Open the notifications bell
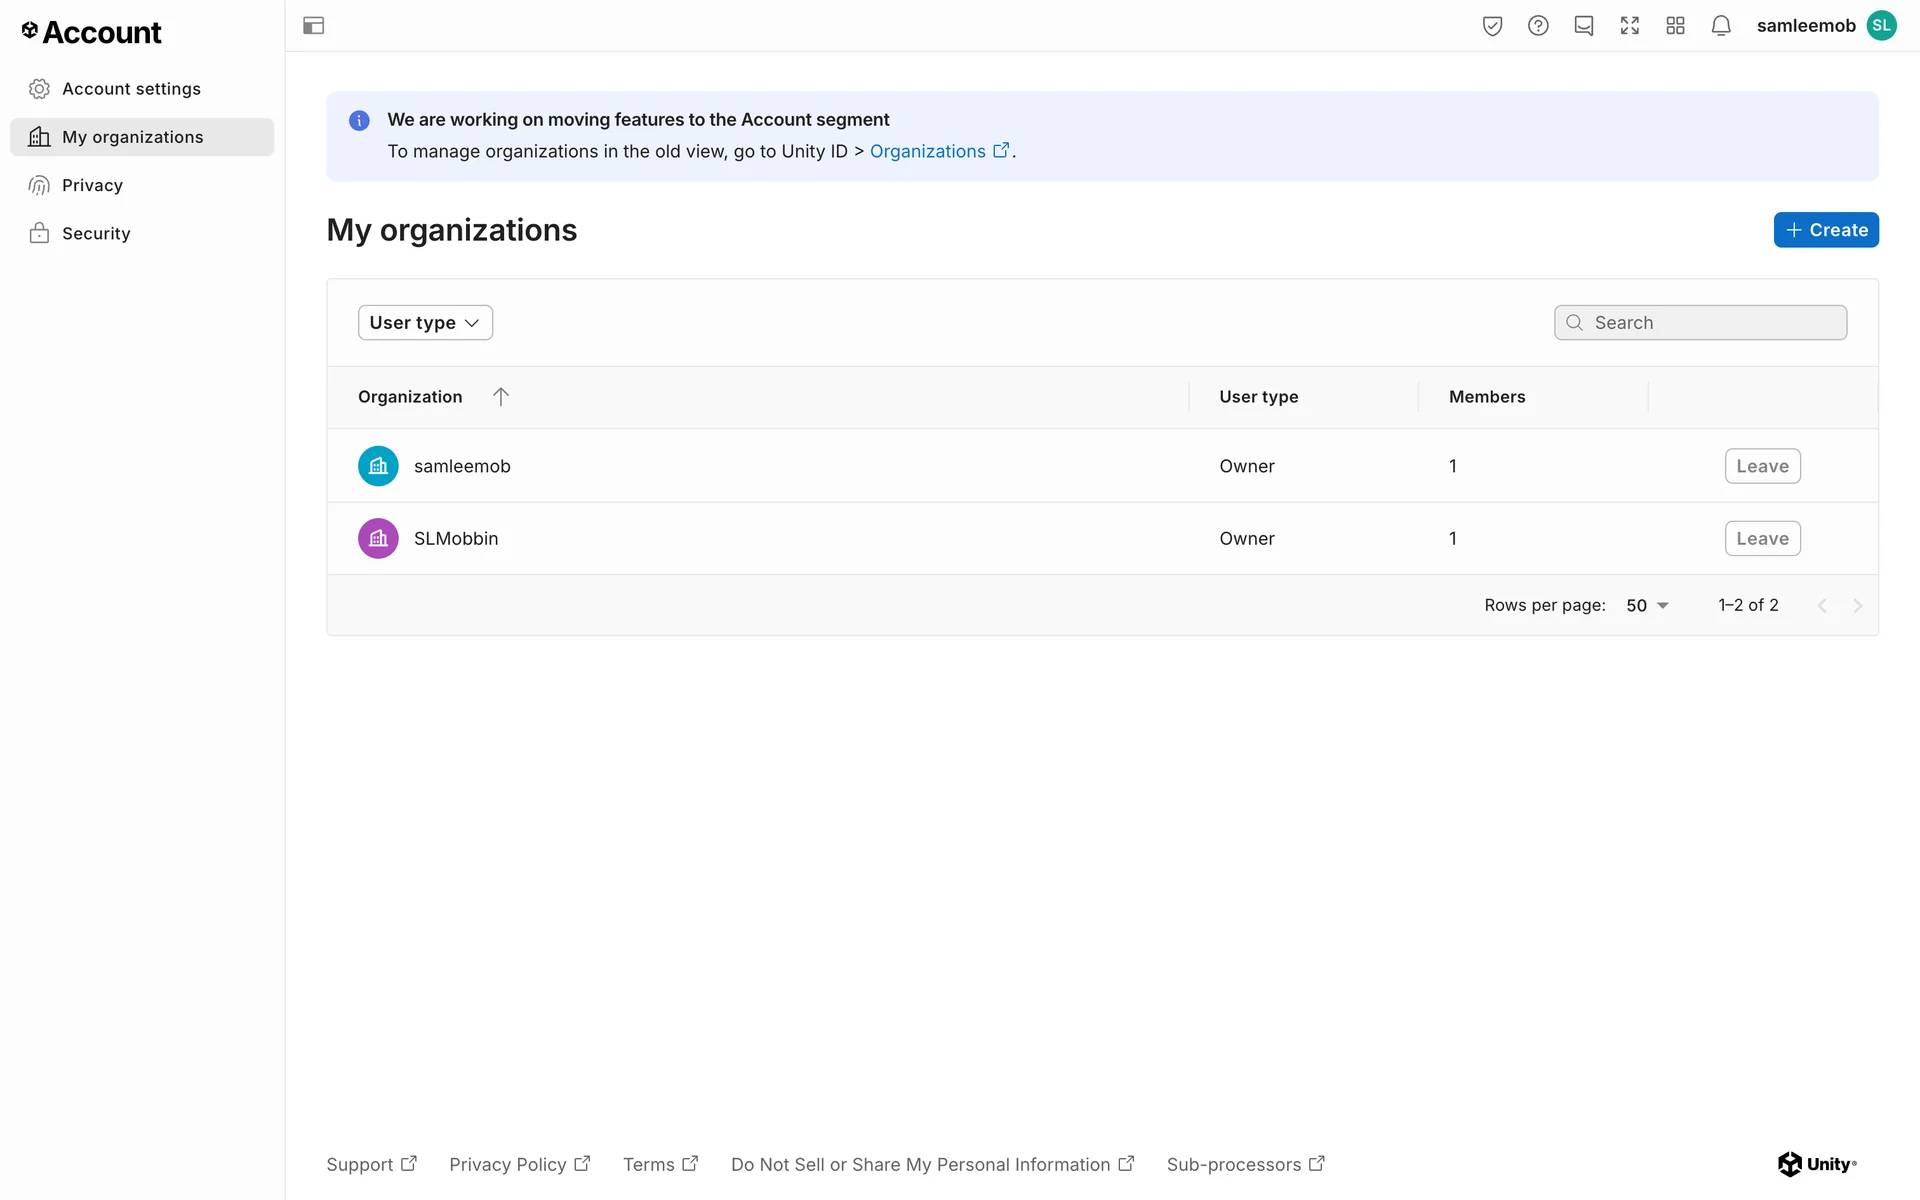 pyautogui.click(x=1721, y=26)
